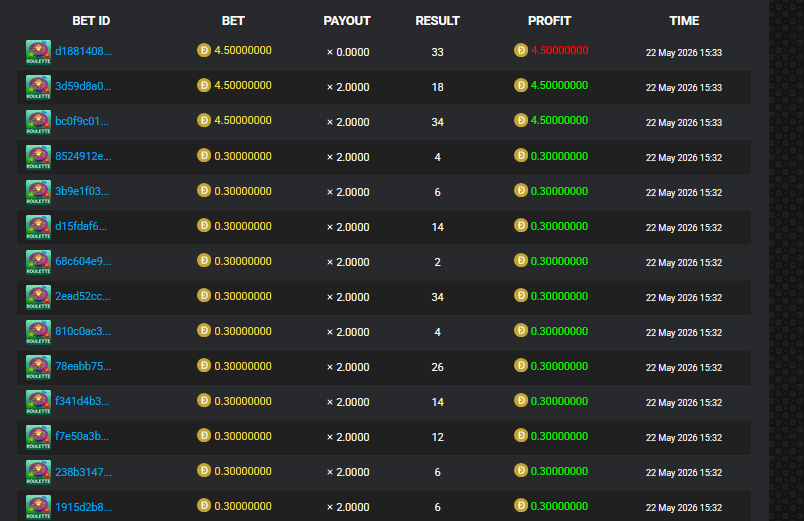The image size is (804, 521).
Task: Click the profit coin icon in 78eabb75 row
Action: coord(521,365)
